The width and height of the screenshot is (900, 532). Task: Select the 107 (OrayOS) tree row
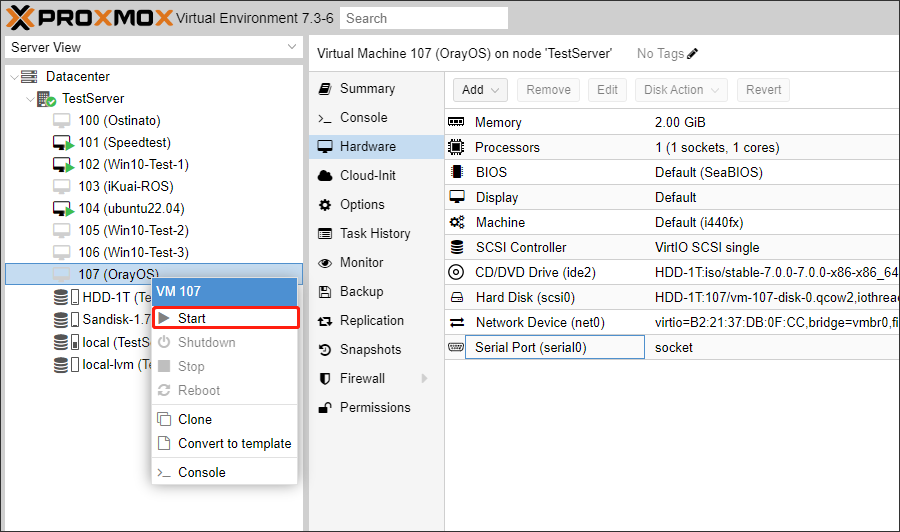pos(154,274)
